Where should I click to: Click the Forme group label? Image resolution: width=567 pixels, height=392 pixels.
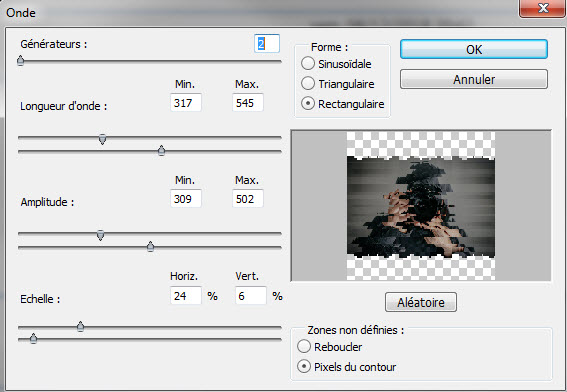pyautogui.click(x=329, y=47)
